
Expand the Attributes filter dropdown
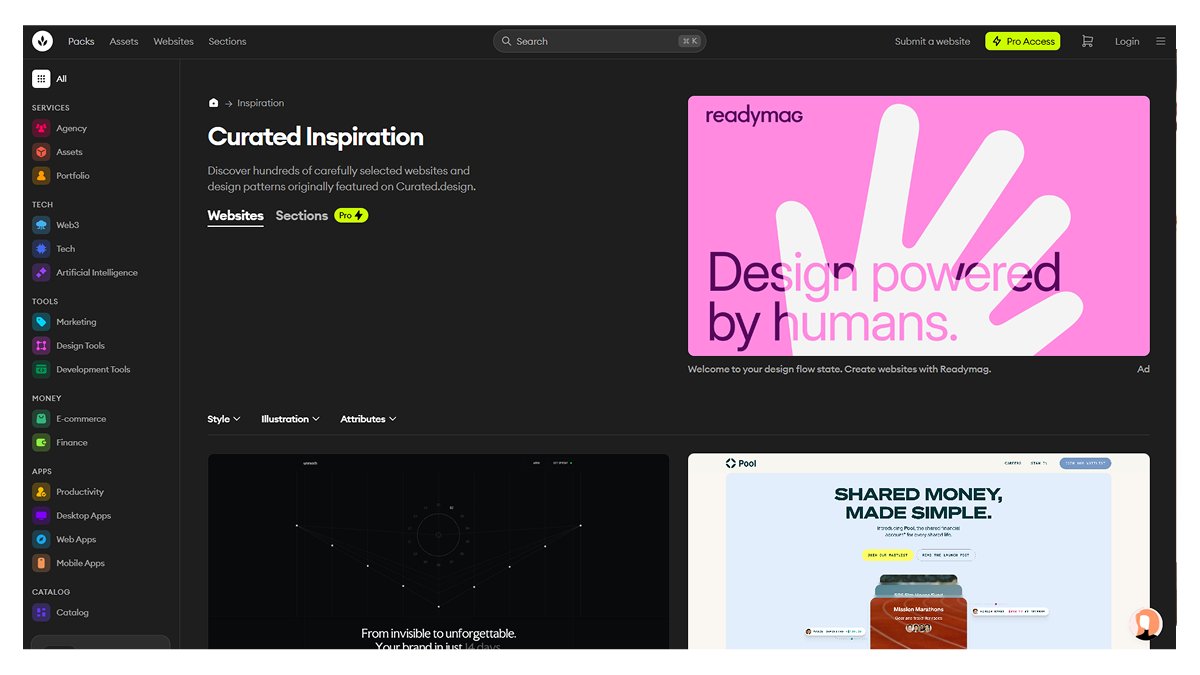pos(368,419)
